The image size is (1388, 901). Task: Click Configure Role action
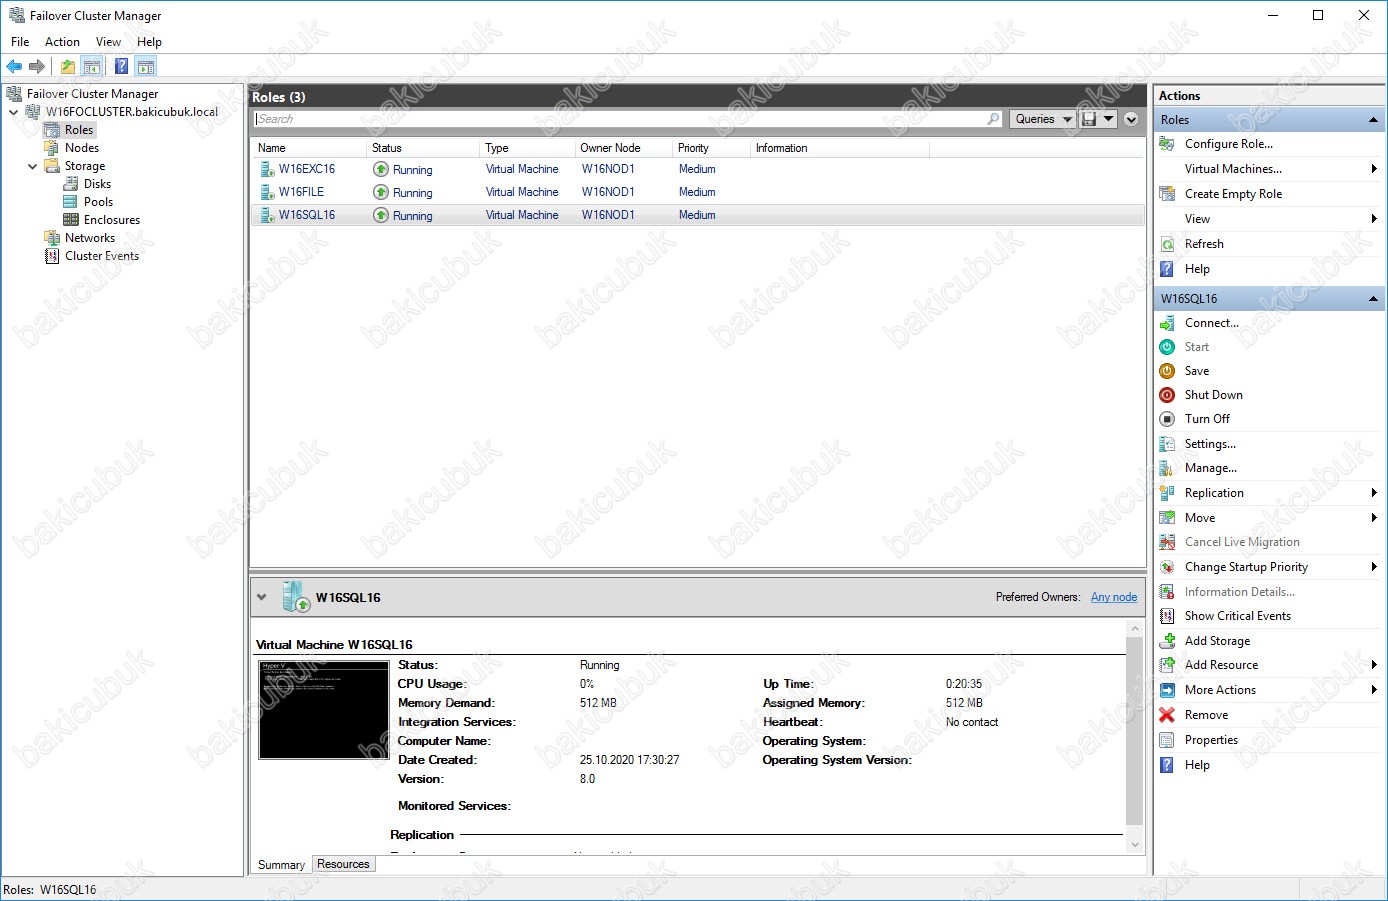click(1228, 144)
